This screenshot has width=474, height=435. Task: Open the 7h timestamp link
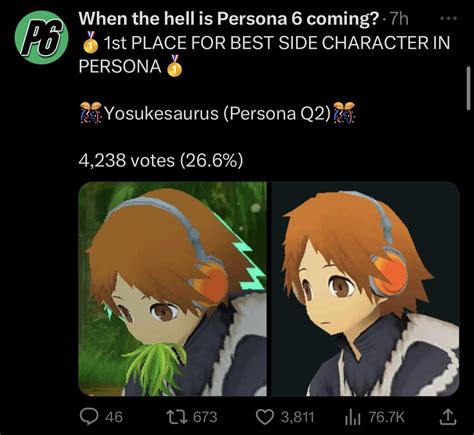pos(398,19)
